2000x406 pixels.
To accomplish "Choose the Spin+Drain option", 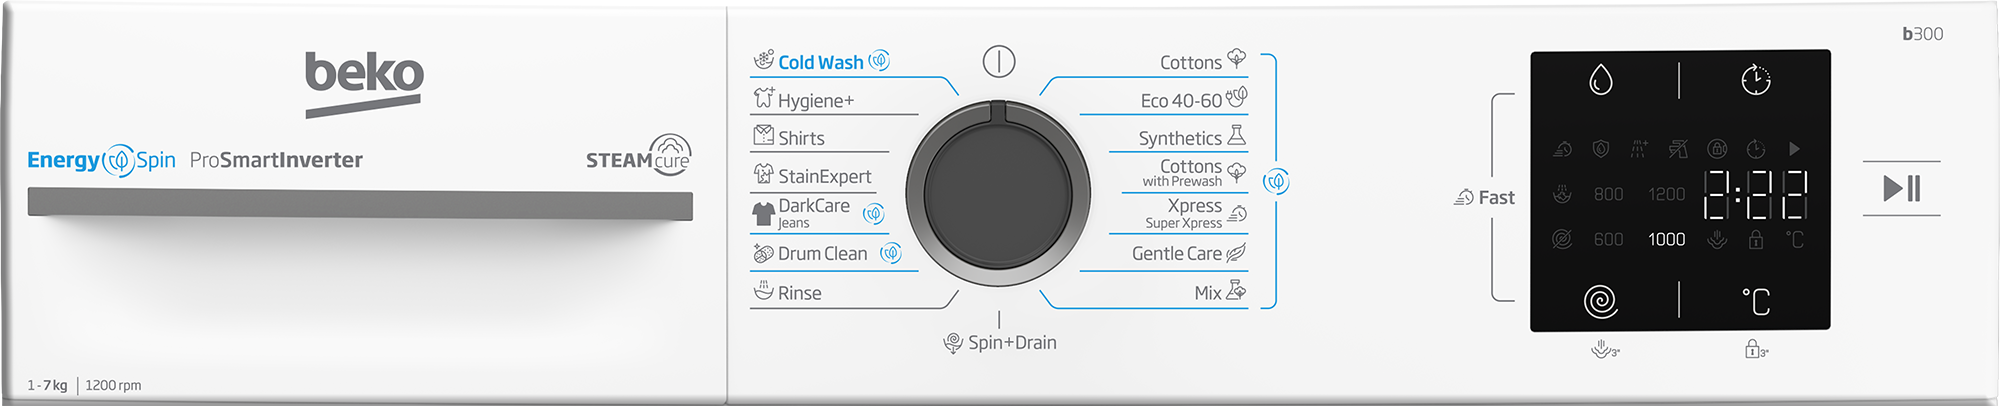I will [1011, 342].
